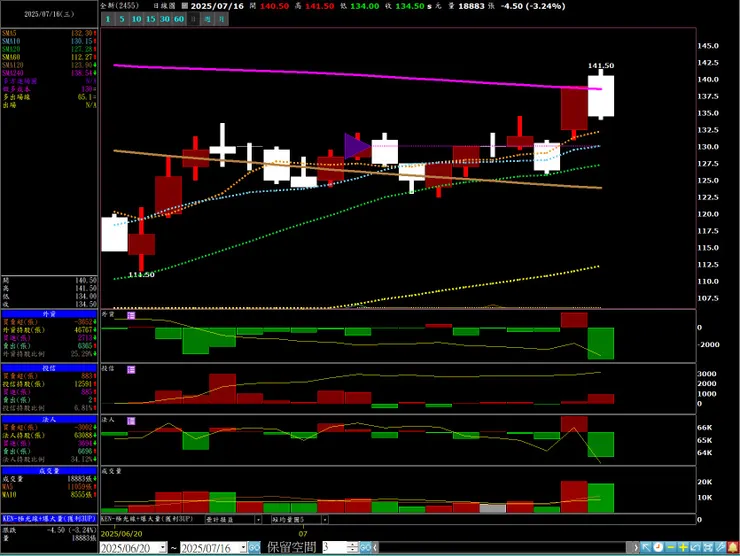The image size is (740, 556).
Task: Switch to monthly (月) K-line view
Action: pyautogui.click(x=222, y=19)
